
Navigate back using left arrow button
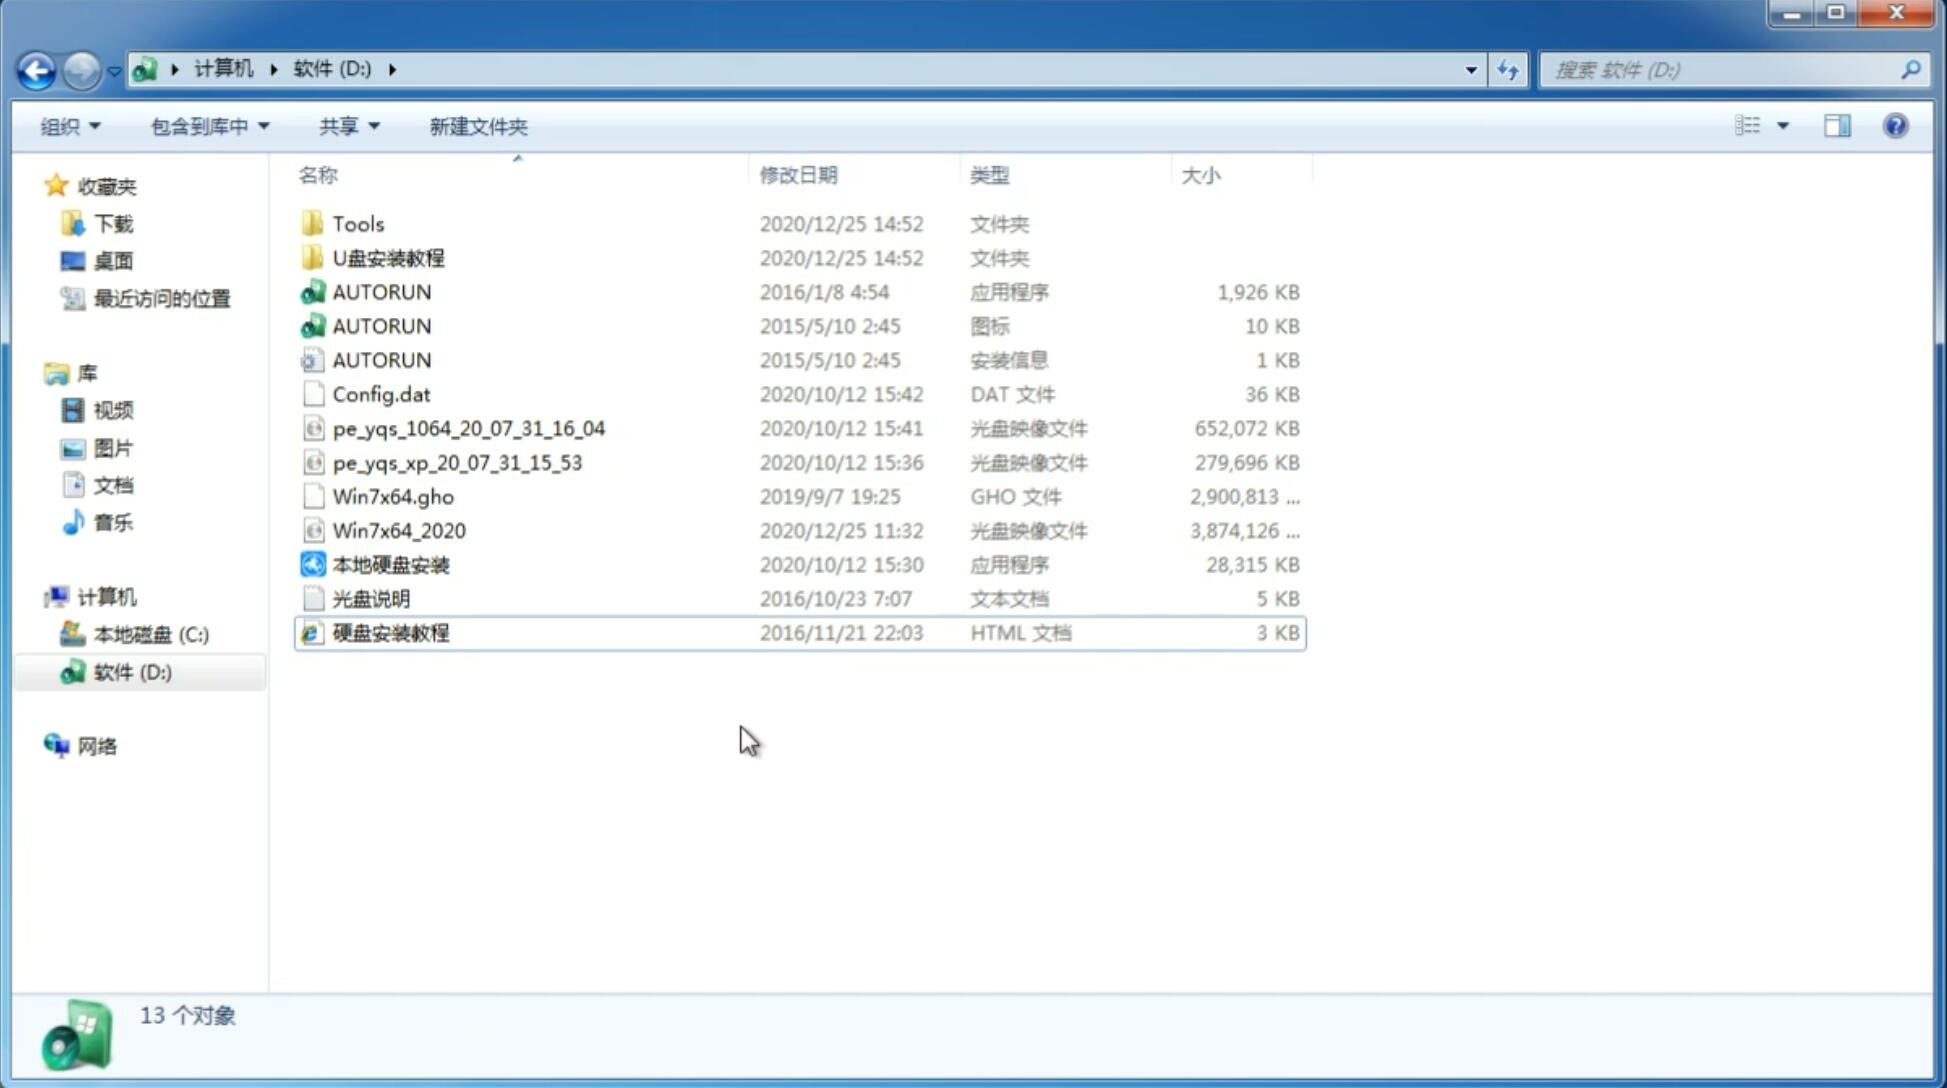[35, 68]
